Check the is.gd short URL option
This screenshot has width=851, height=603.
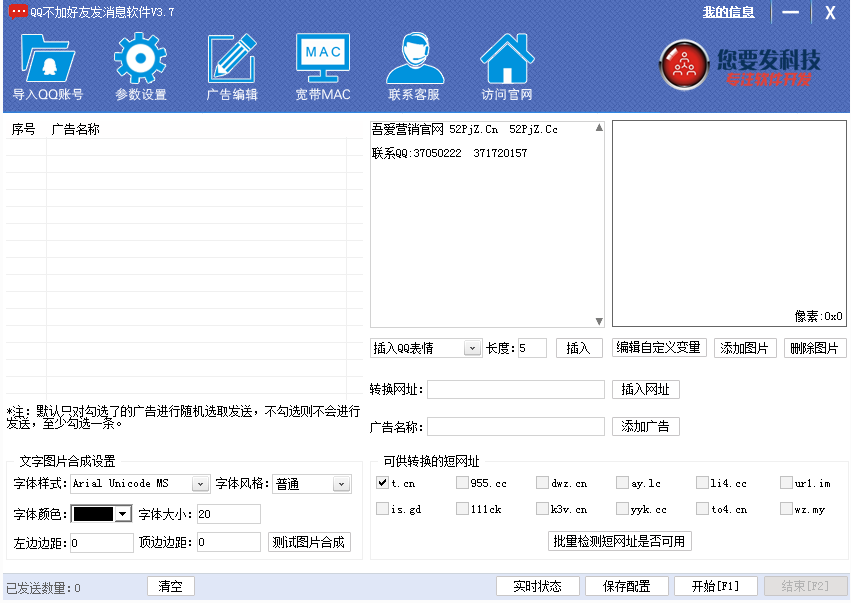[382, 509]
